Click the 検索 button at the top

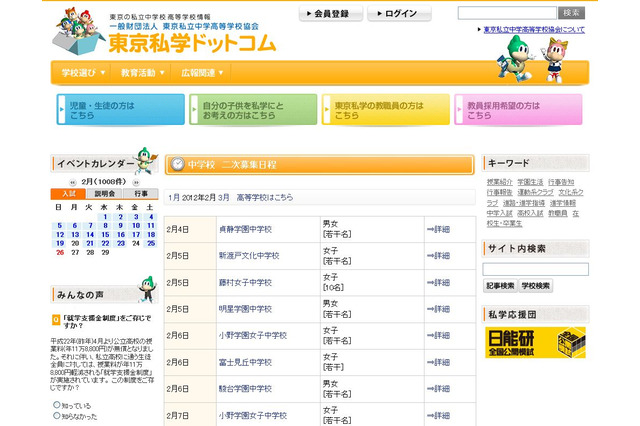(571, 13)
